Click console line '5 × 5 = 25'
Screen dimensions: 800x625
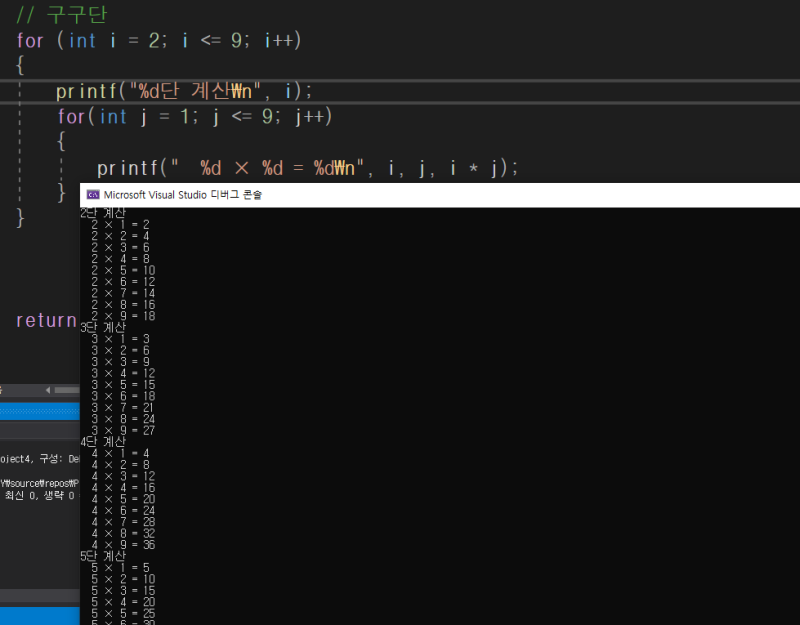pyautogui.click(x=123, y=614)
